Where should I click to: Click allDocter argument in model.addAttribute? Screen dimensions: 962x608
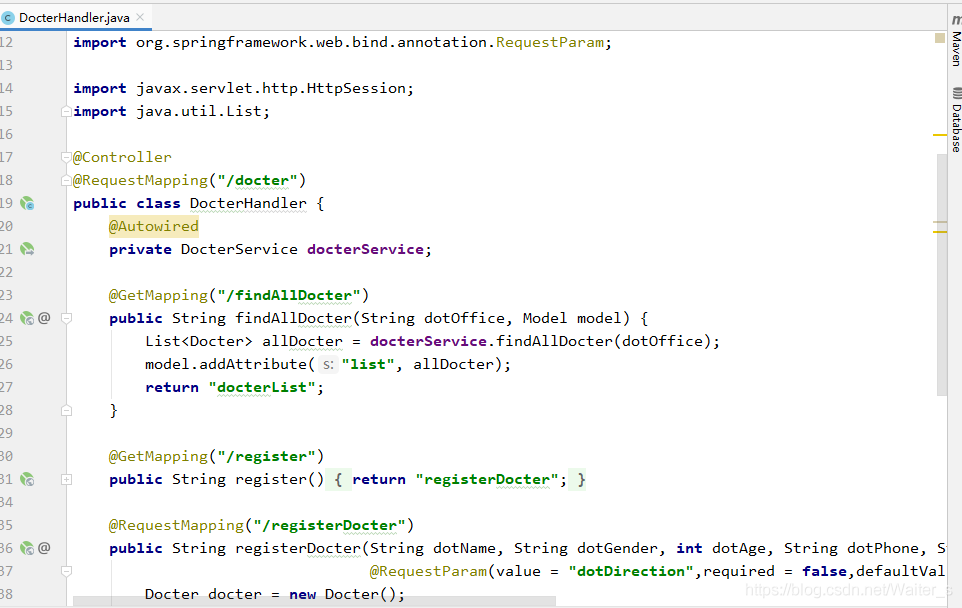453,364
